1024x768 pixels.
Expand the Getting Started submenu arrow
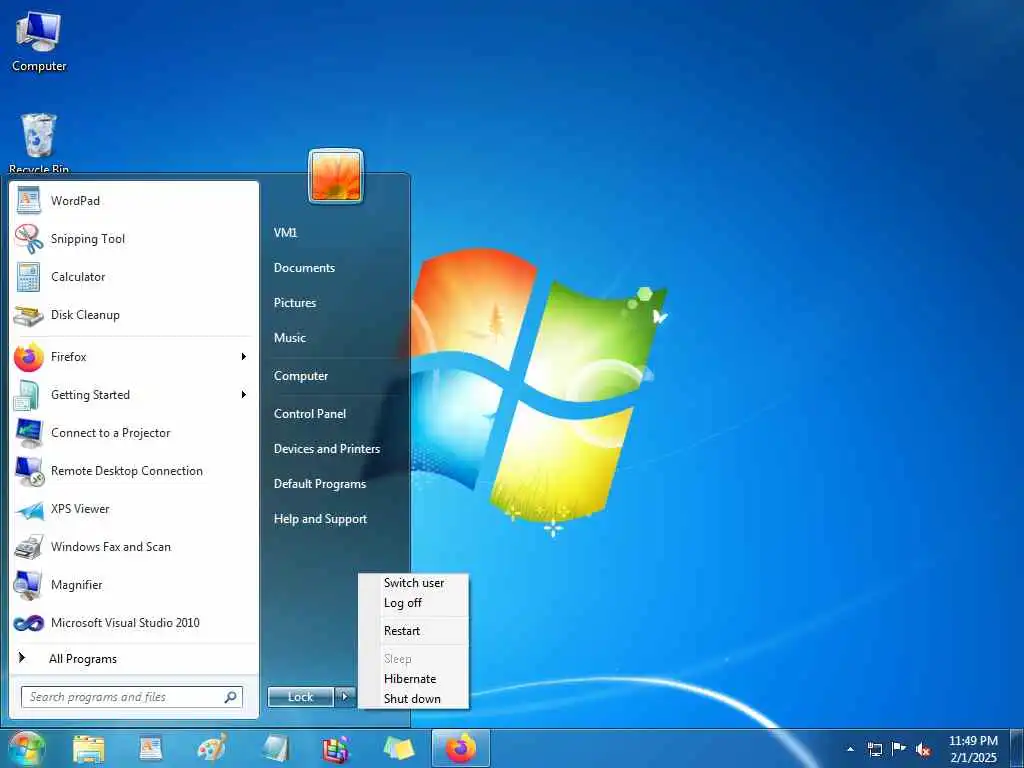pyautogui.click(x=244, y=394)
